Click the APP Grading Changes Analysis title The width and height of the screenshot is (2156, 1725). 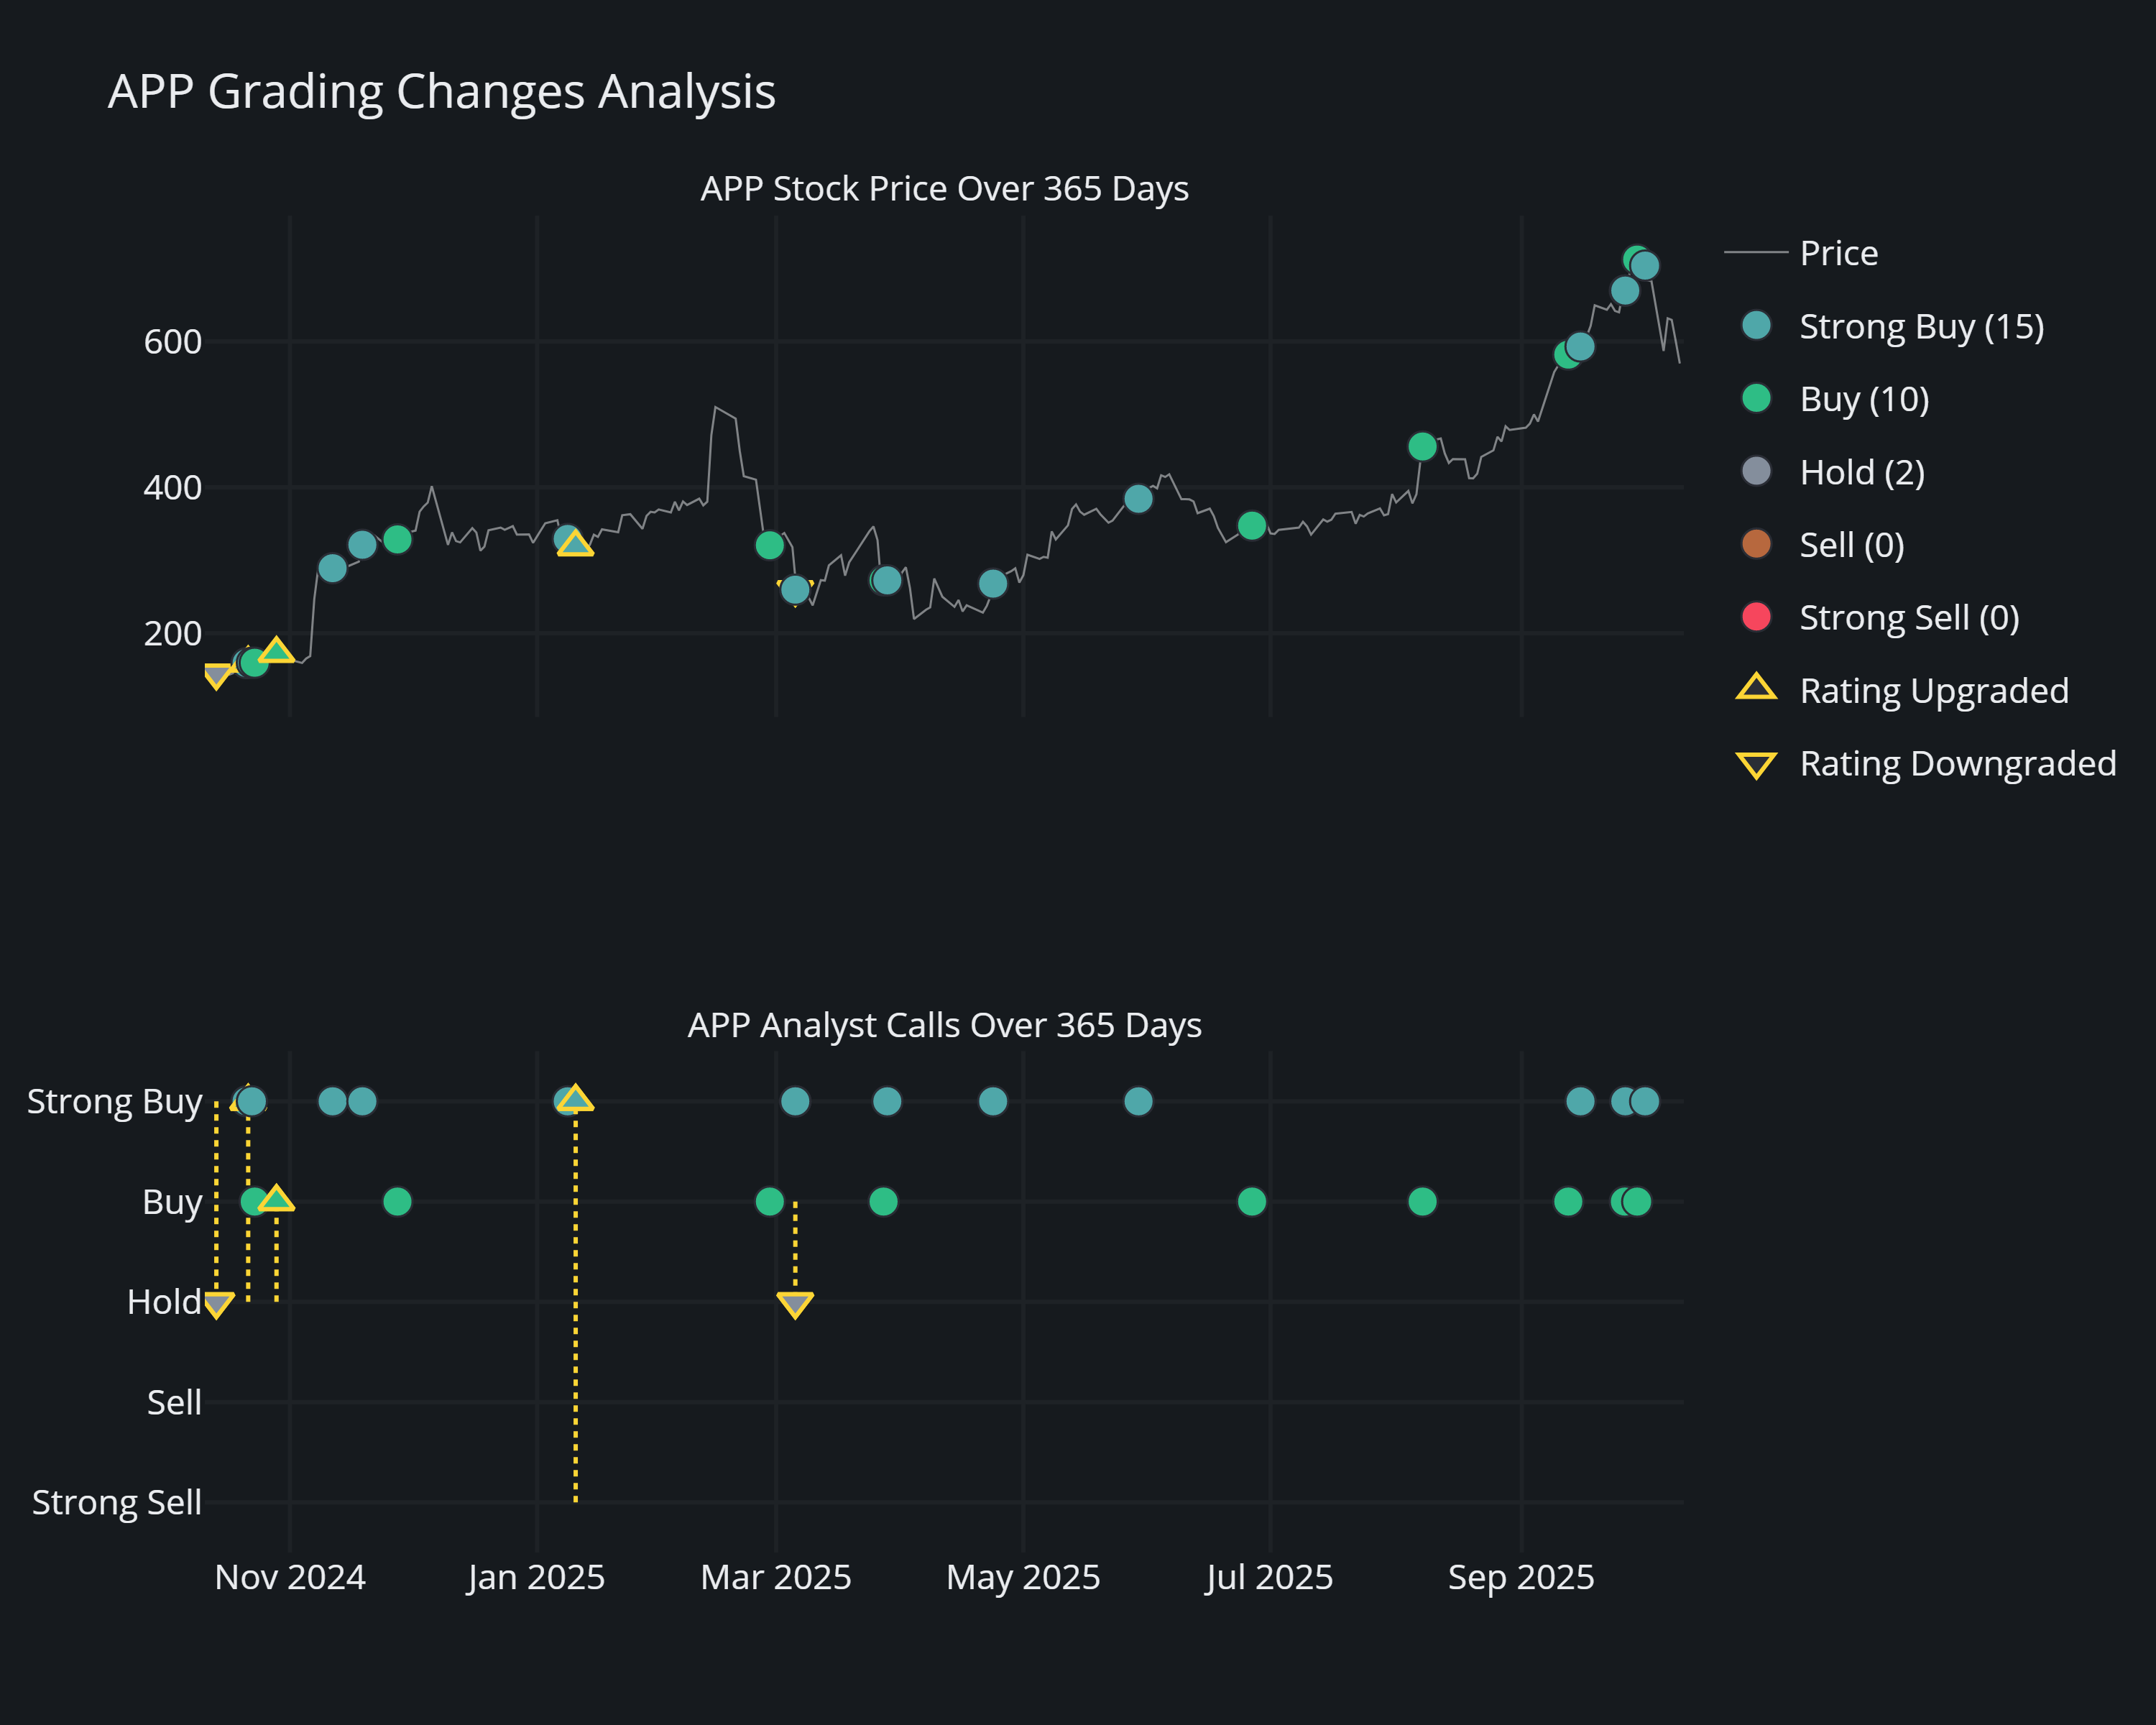point(441,92)
